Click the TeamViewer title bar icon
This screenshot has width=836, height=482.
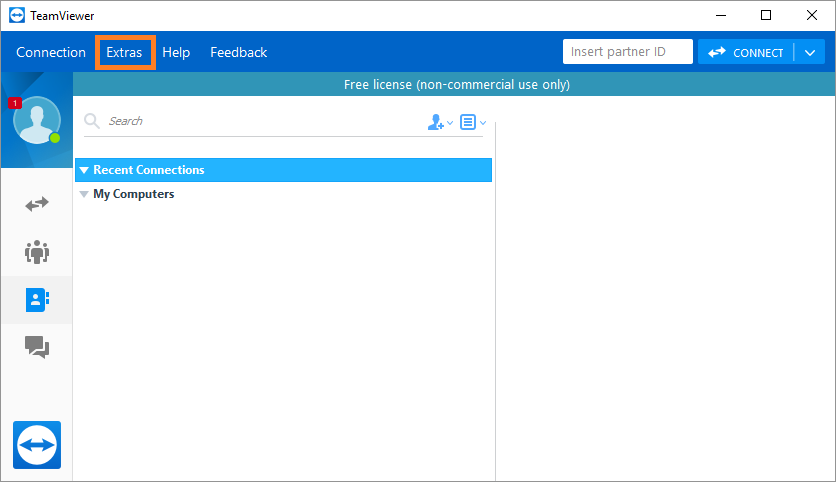(17, 15)
